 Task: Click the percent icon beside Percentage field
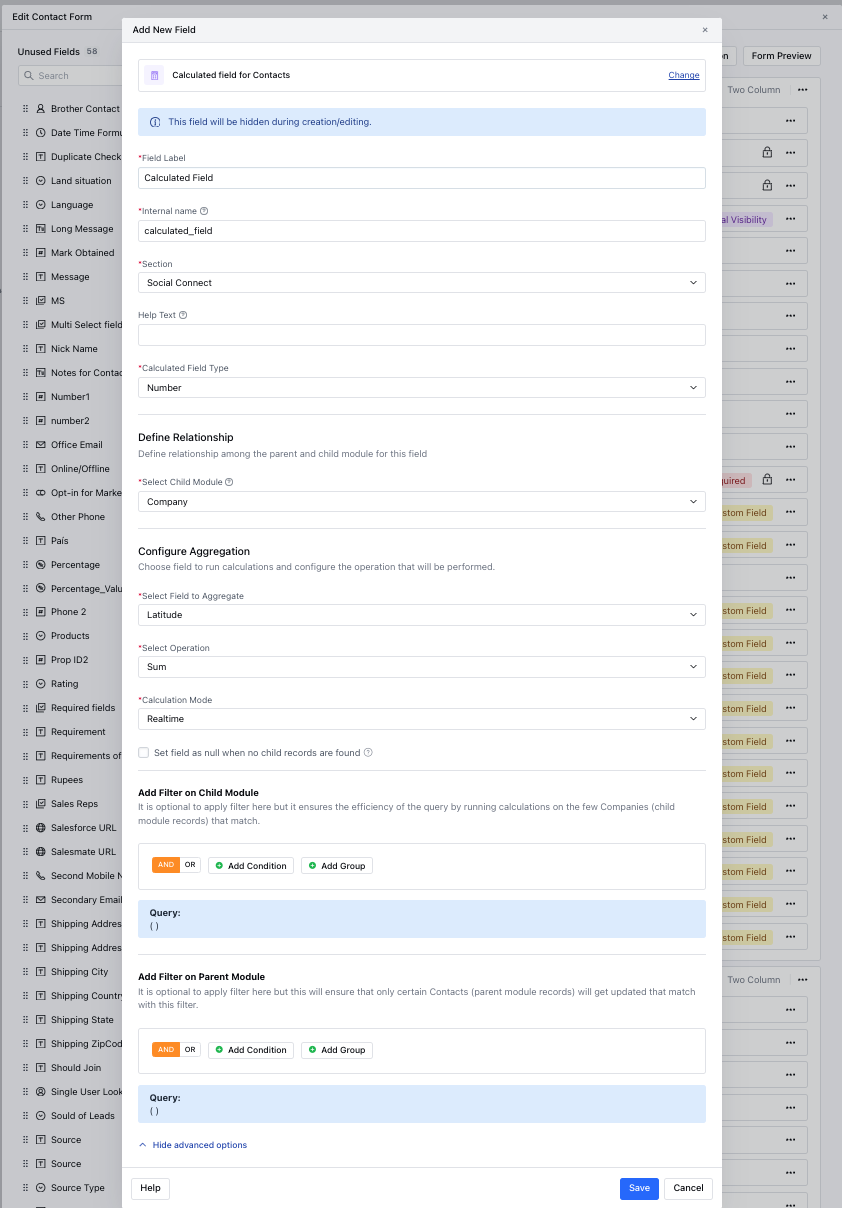(41, 565)
